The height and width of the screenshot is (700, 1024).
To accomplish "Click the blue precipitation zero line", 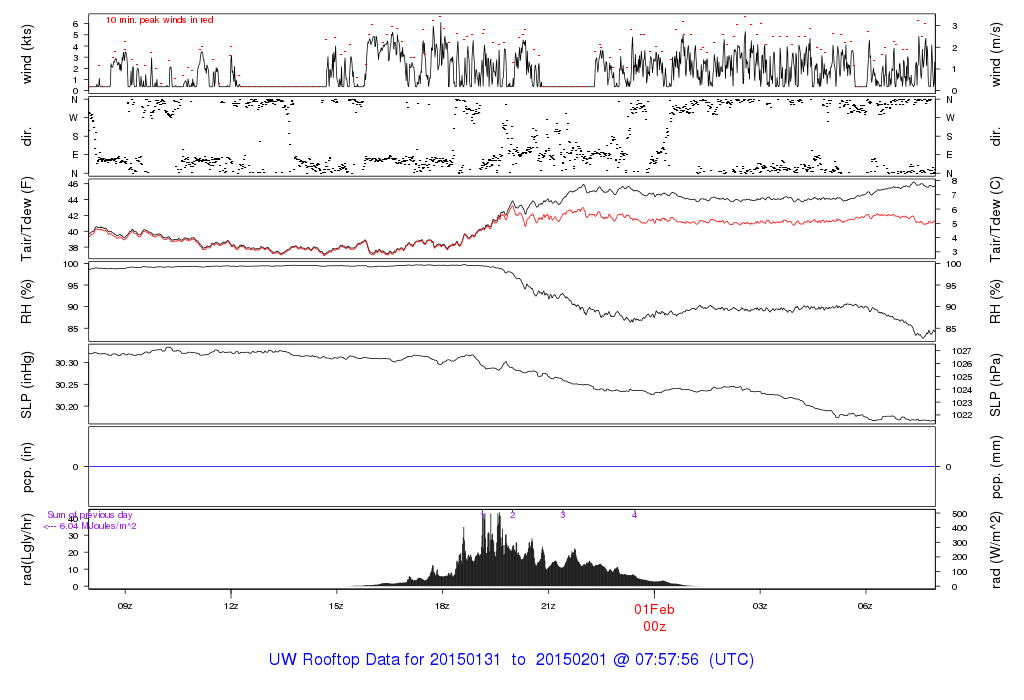I will [x=512, y=467].
